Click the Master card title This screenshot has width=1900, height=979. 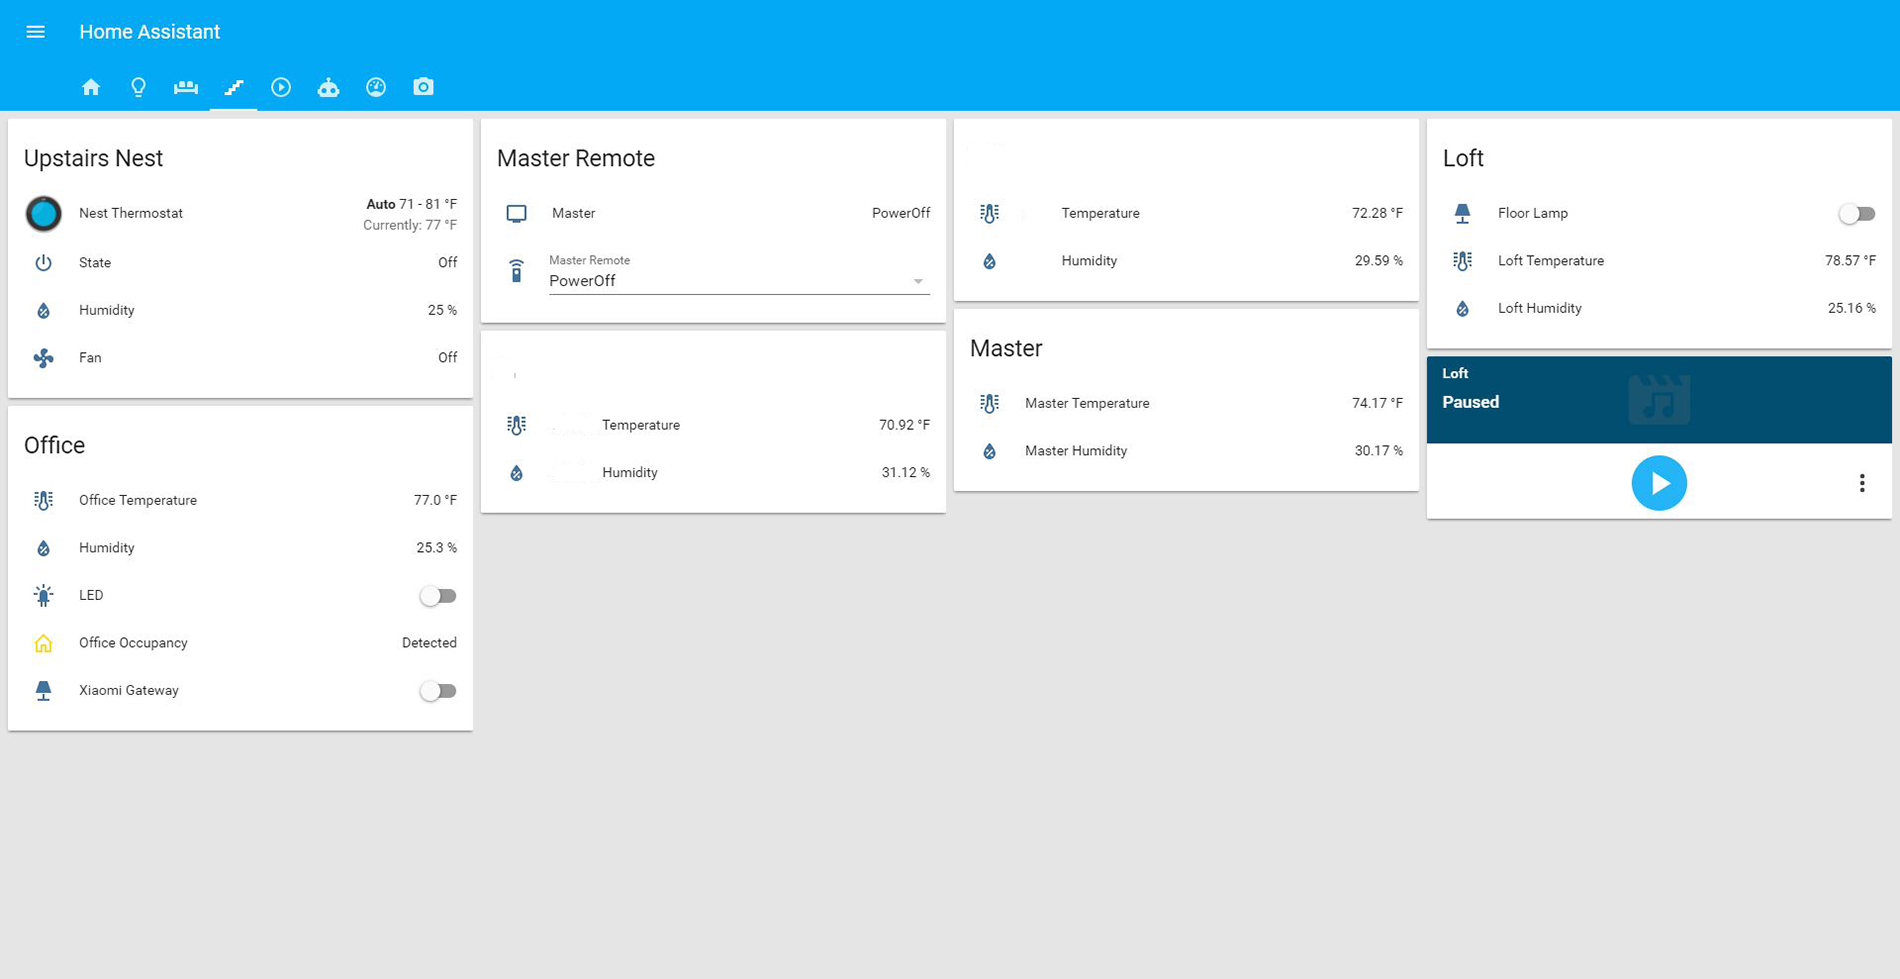point(1006,348)
